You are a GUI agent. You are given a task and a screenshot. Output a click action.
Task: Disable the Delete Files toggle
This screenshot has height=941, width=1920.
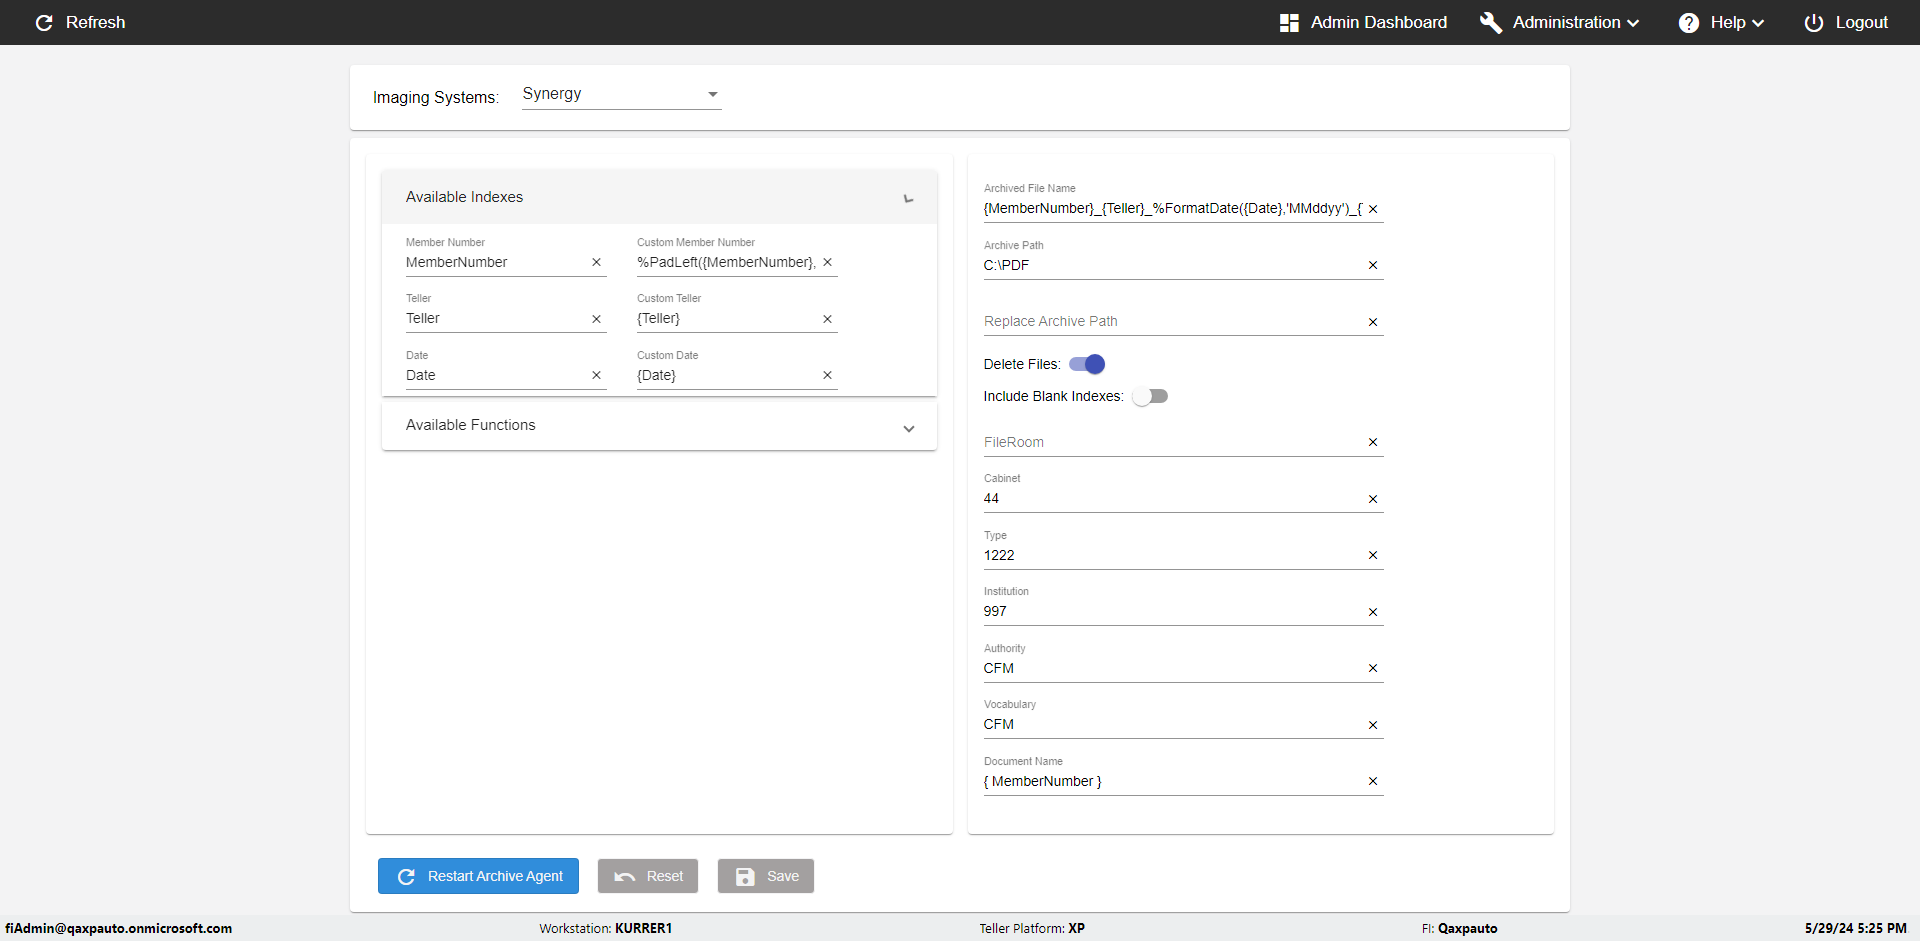1087,364
